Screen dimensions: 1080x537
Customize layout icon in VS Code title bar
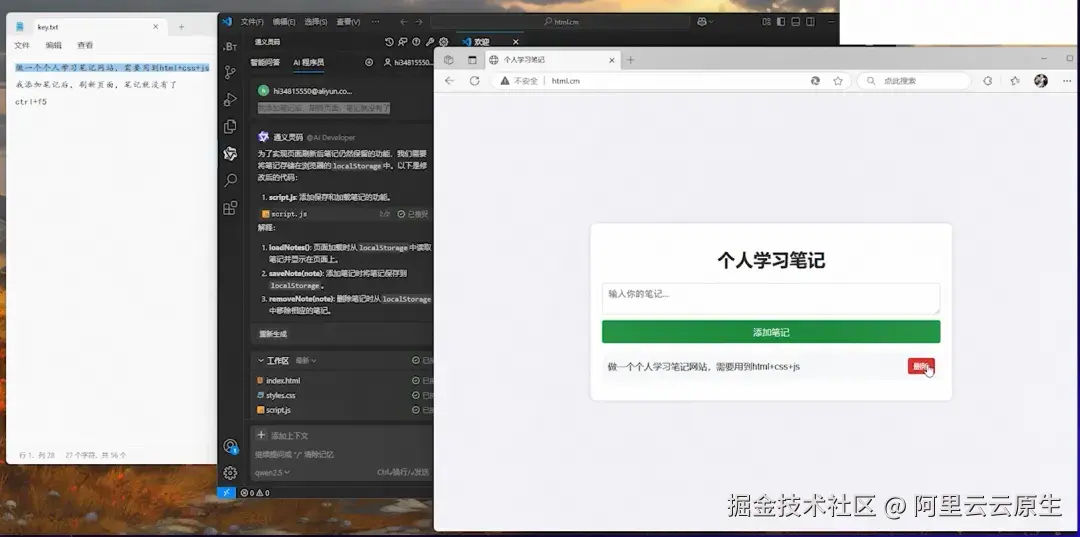[x=766, y=21]
